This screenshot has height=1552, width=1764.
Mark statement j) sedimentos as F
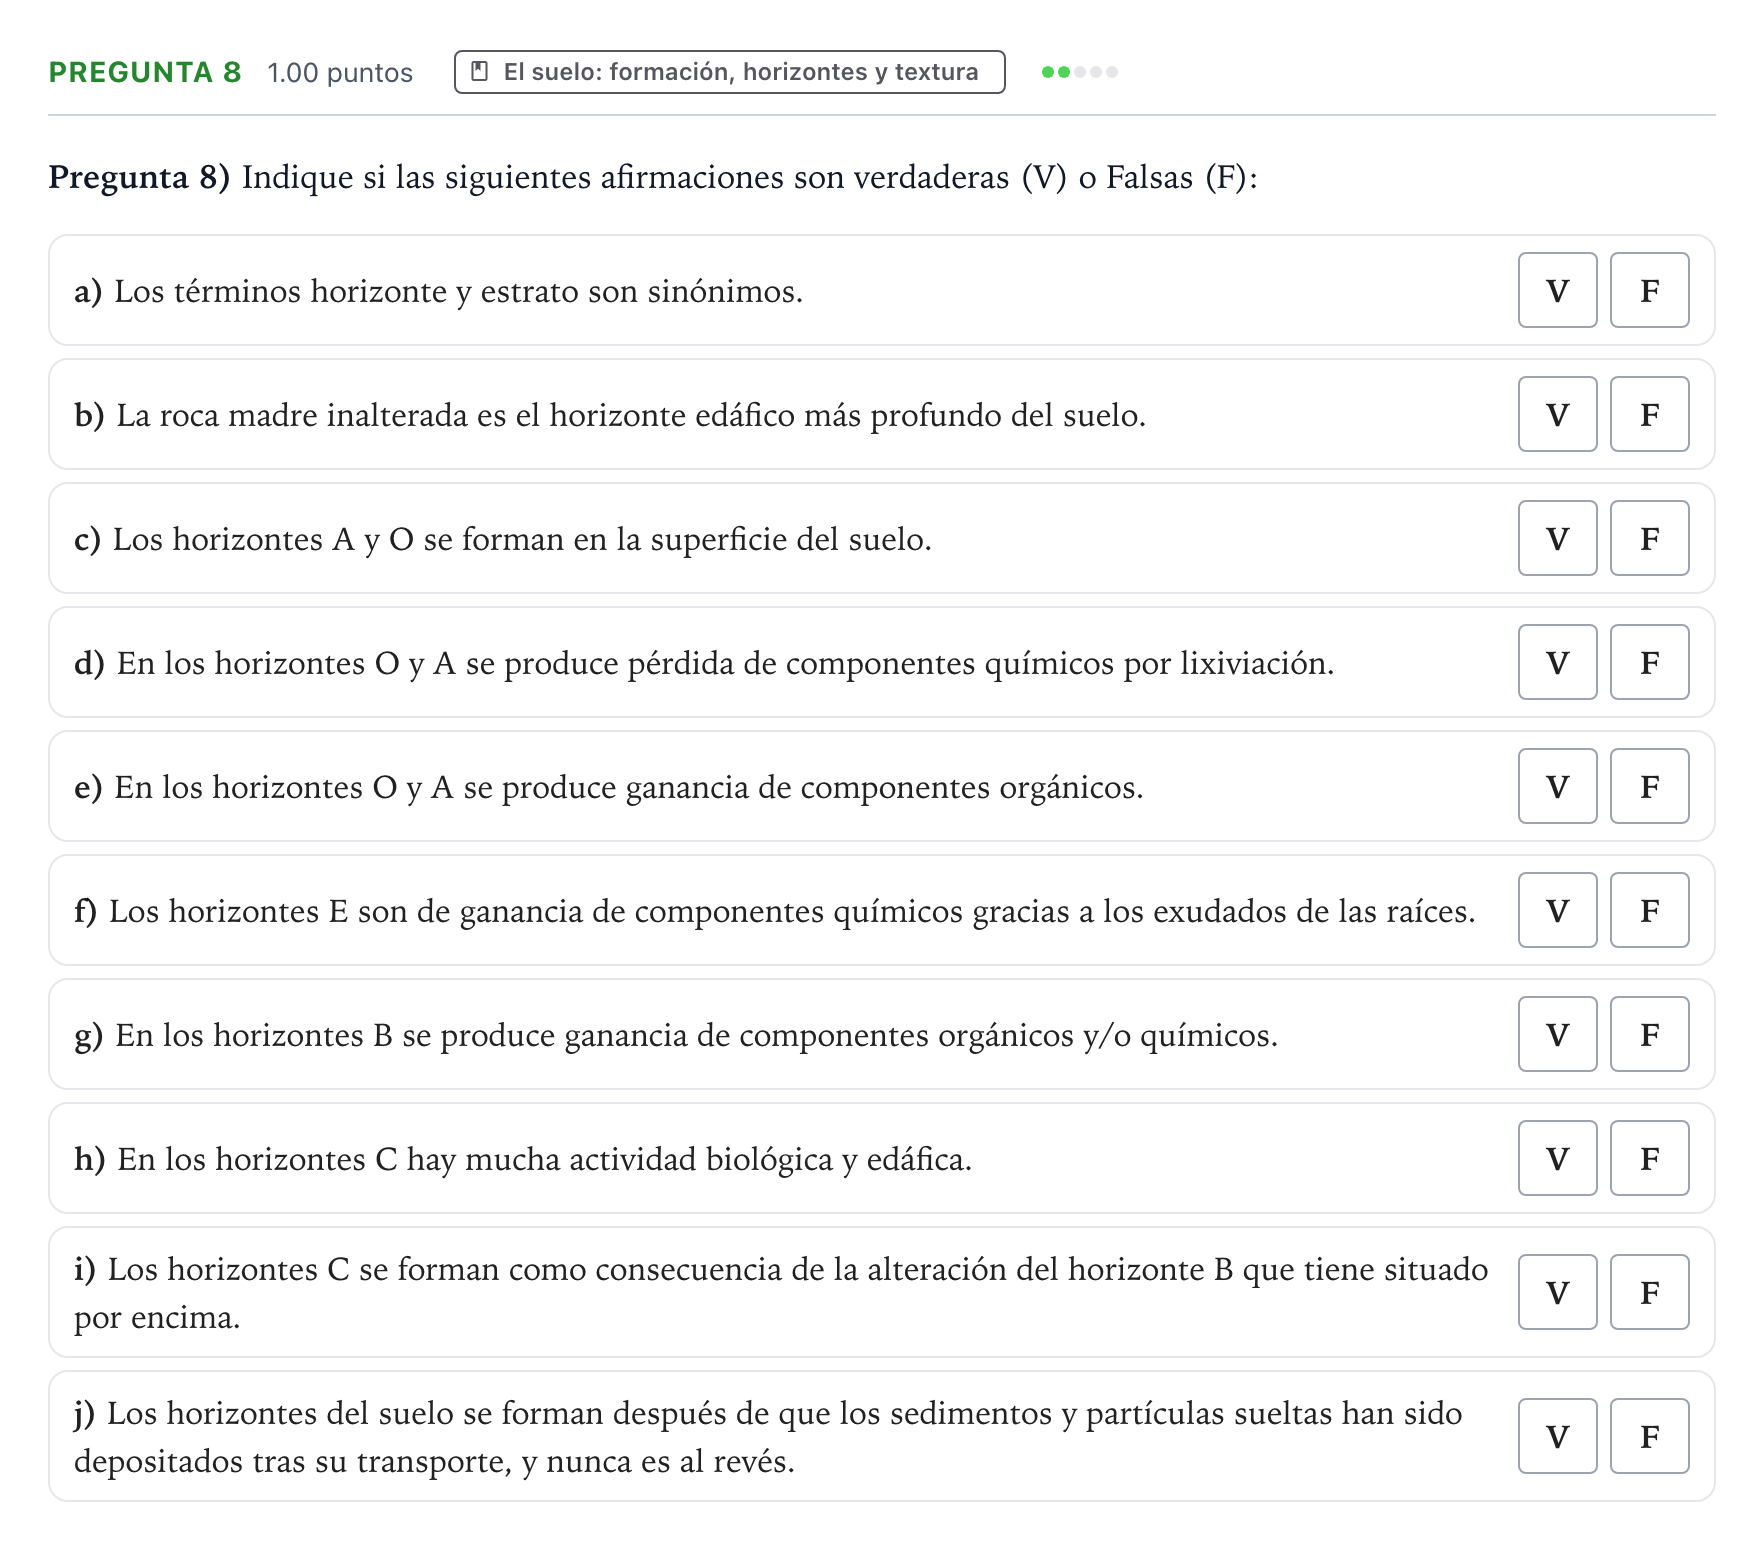tap(1649, 1436)
